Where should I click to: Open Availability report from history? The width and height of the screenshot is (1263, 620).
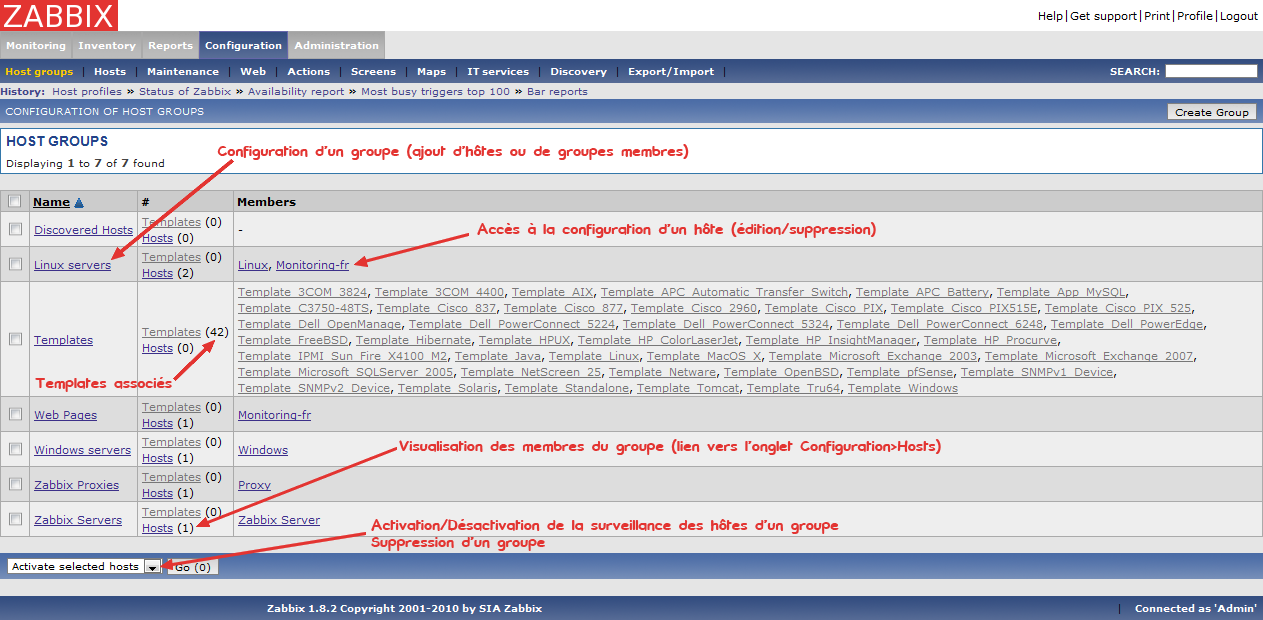point(296,91)
